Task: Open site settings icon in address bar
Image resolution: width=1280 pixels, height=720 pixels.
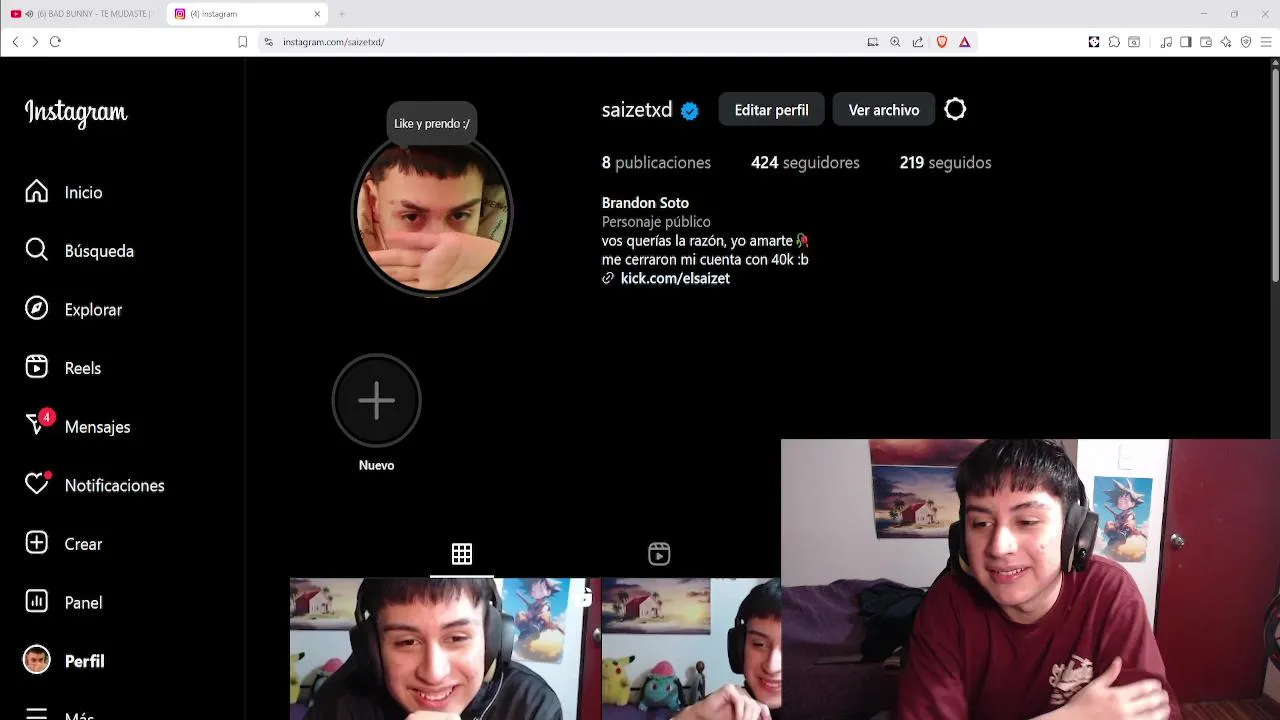Action: tap(268, 42)
